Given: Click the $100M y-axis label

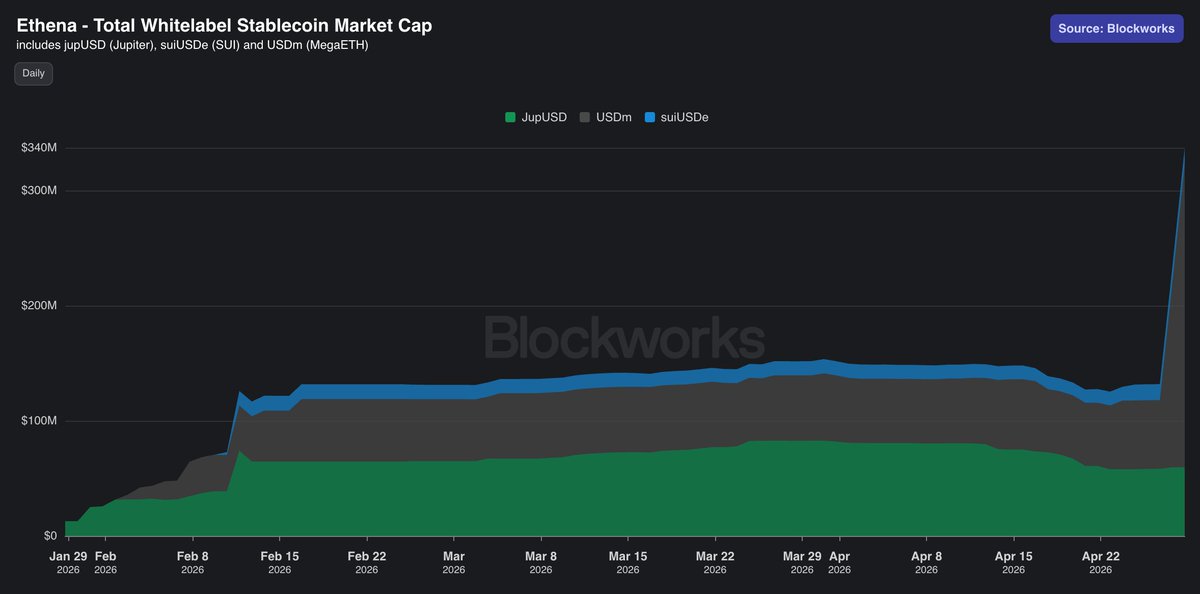Looking at the screenshot, I should click(39, 421).
